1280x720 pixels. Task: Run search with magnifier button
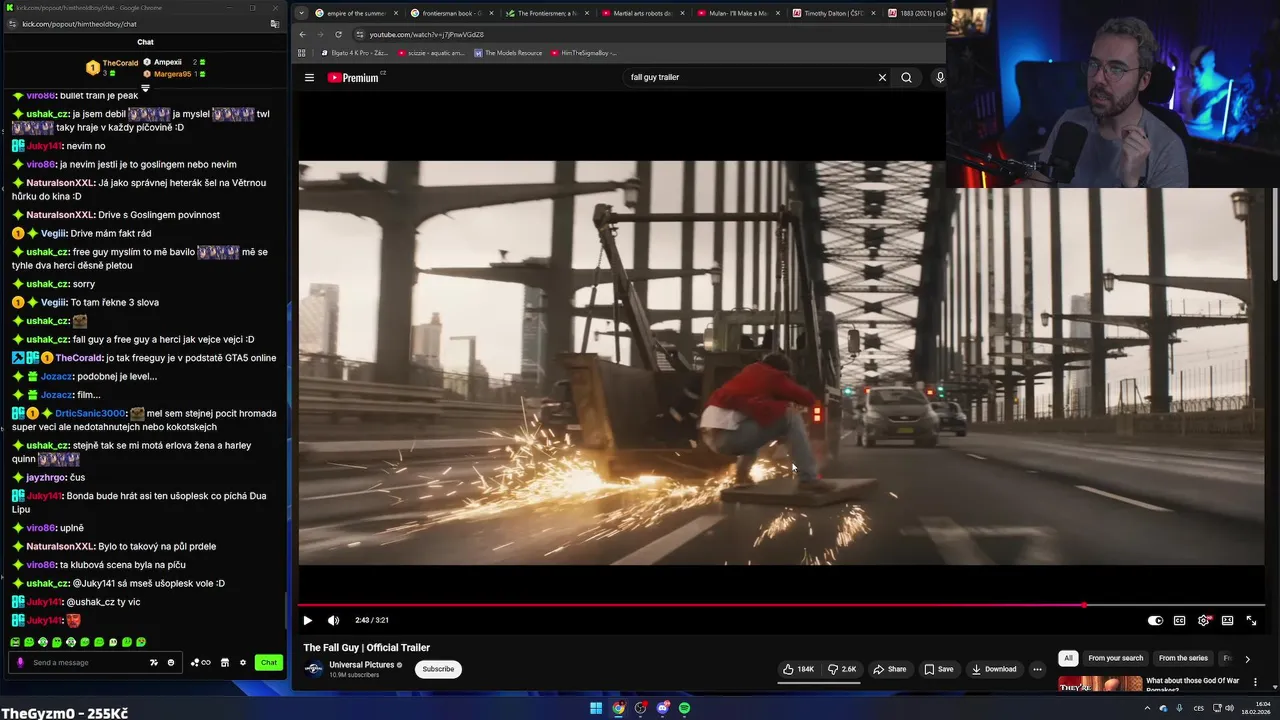pos(906,77)
